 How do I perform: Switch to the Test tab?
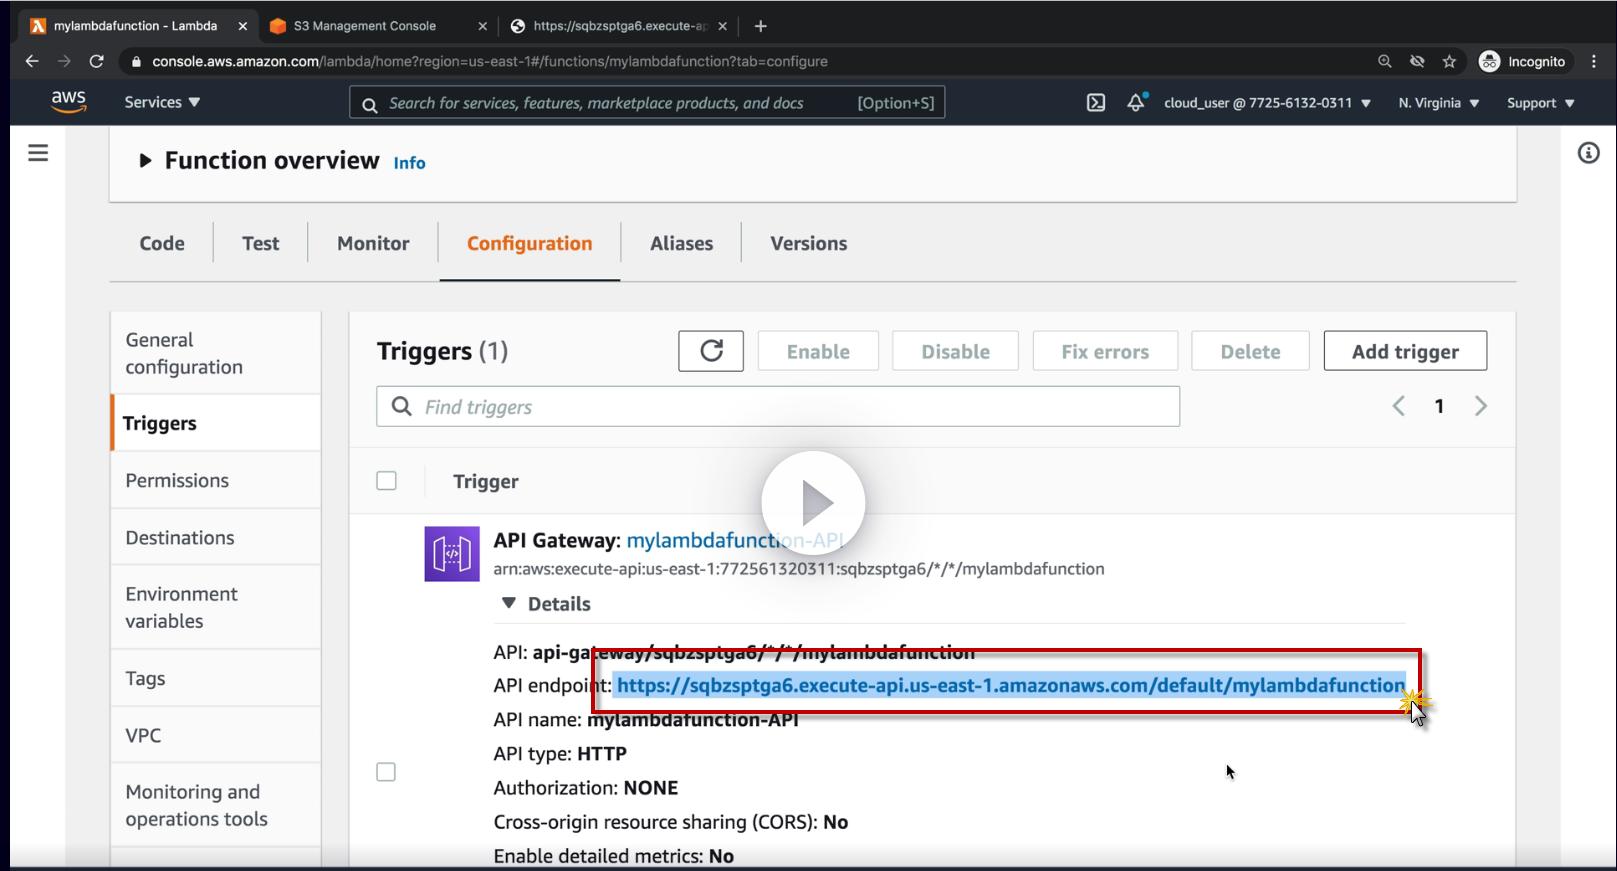(260, 243)
